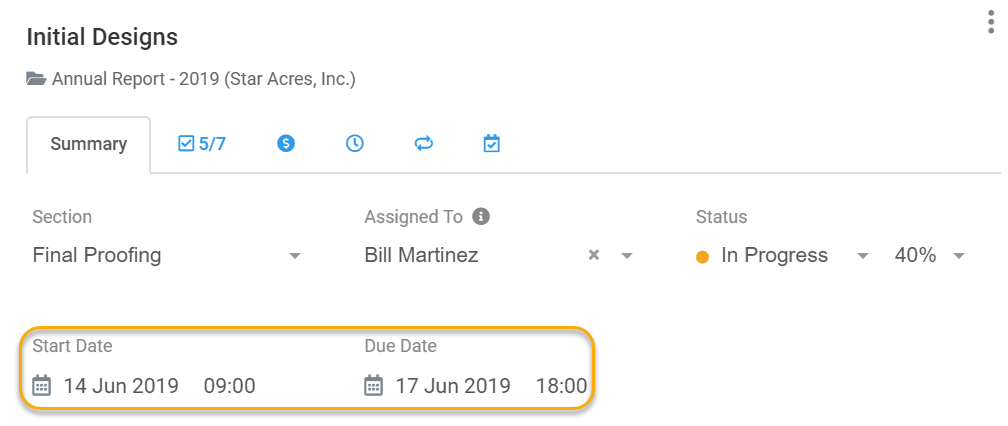Image resolution: width=1008 pixels, height=426 pixels.
Task: Open the dollar sign billing tab
Action: pyautogui.click(x=286, y=144)
